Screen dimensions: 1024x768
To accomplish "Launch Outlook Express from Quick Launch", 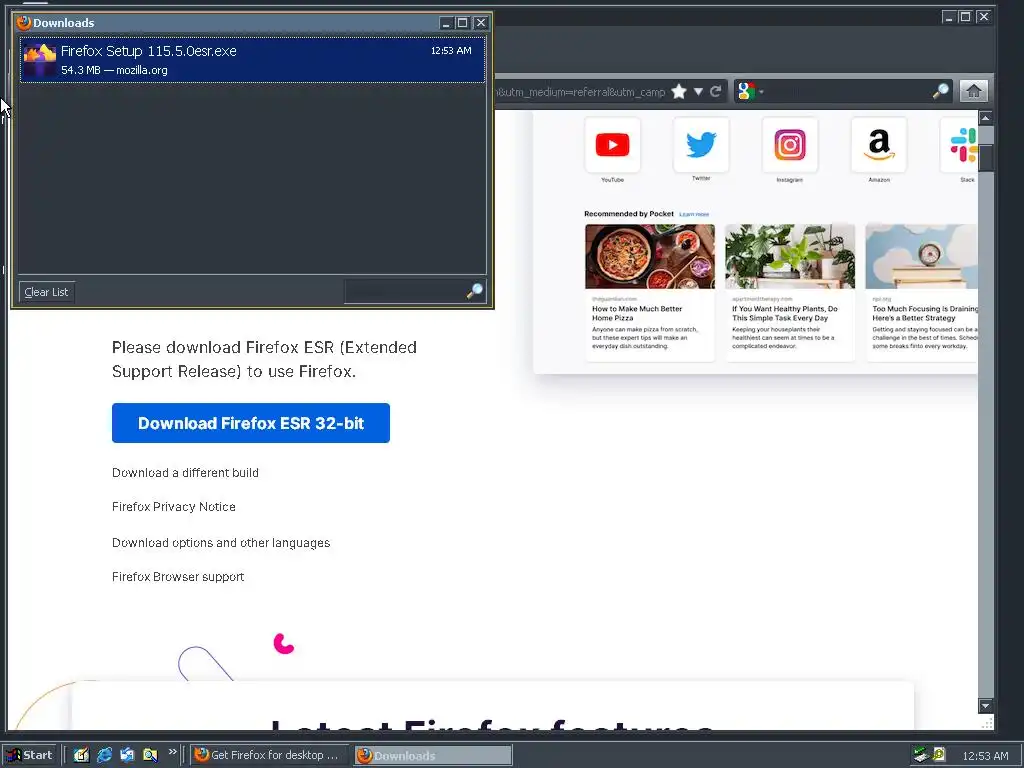I will [x=127, y=755].
